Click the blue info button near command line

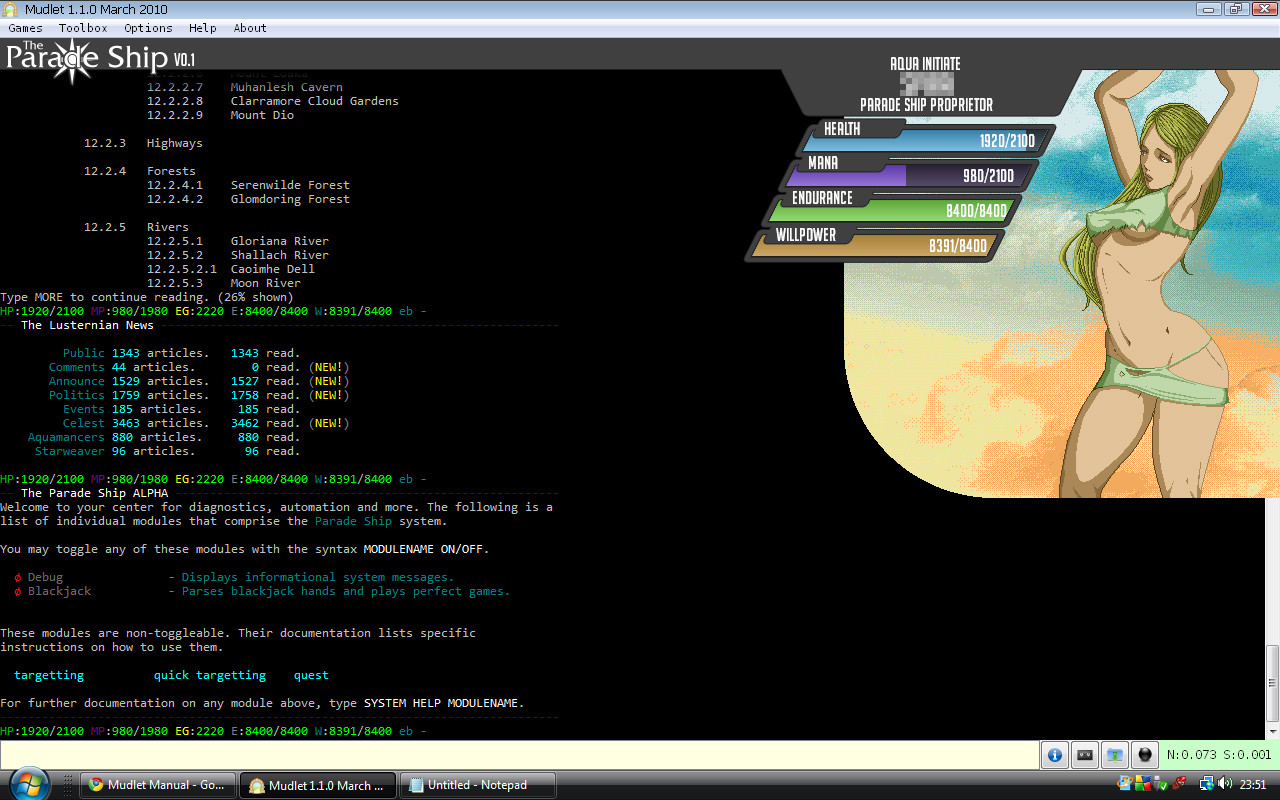[x=1053, y=755]
